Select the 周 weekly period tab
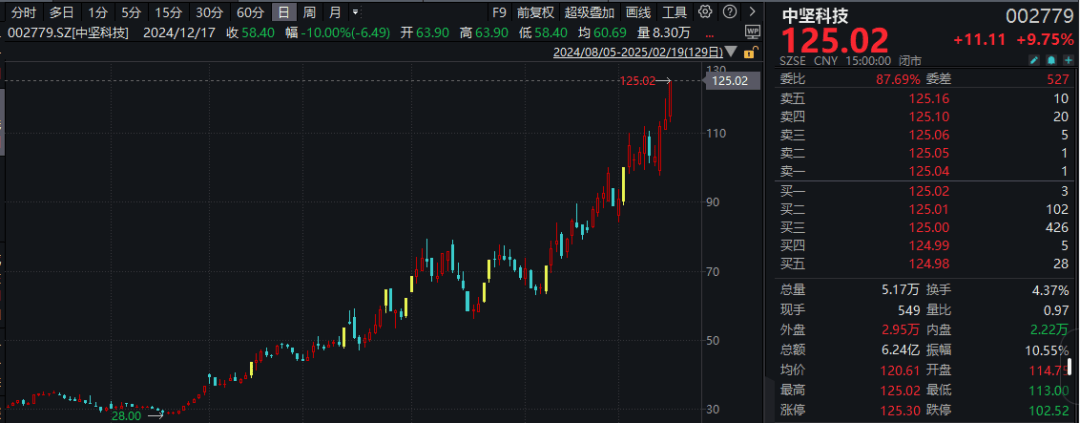1080x423 pixels. pyautogui.click(x=310, y=12)
